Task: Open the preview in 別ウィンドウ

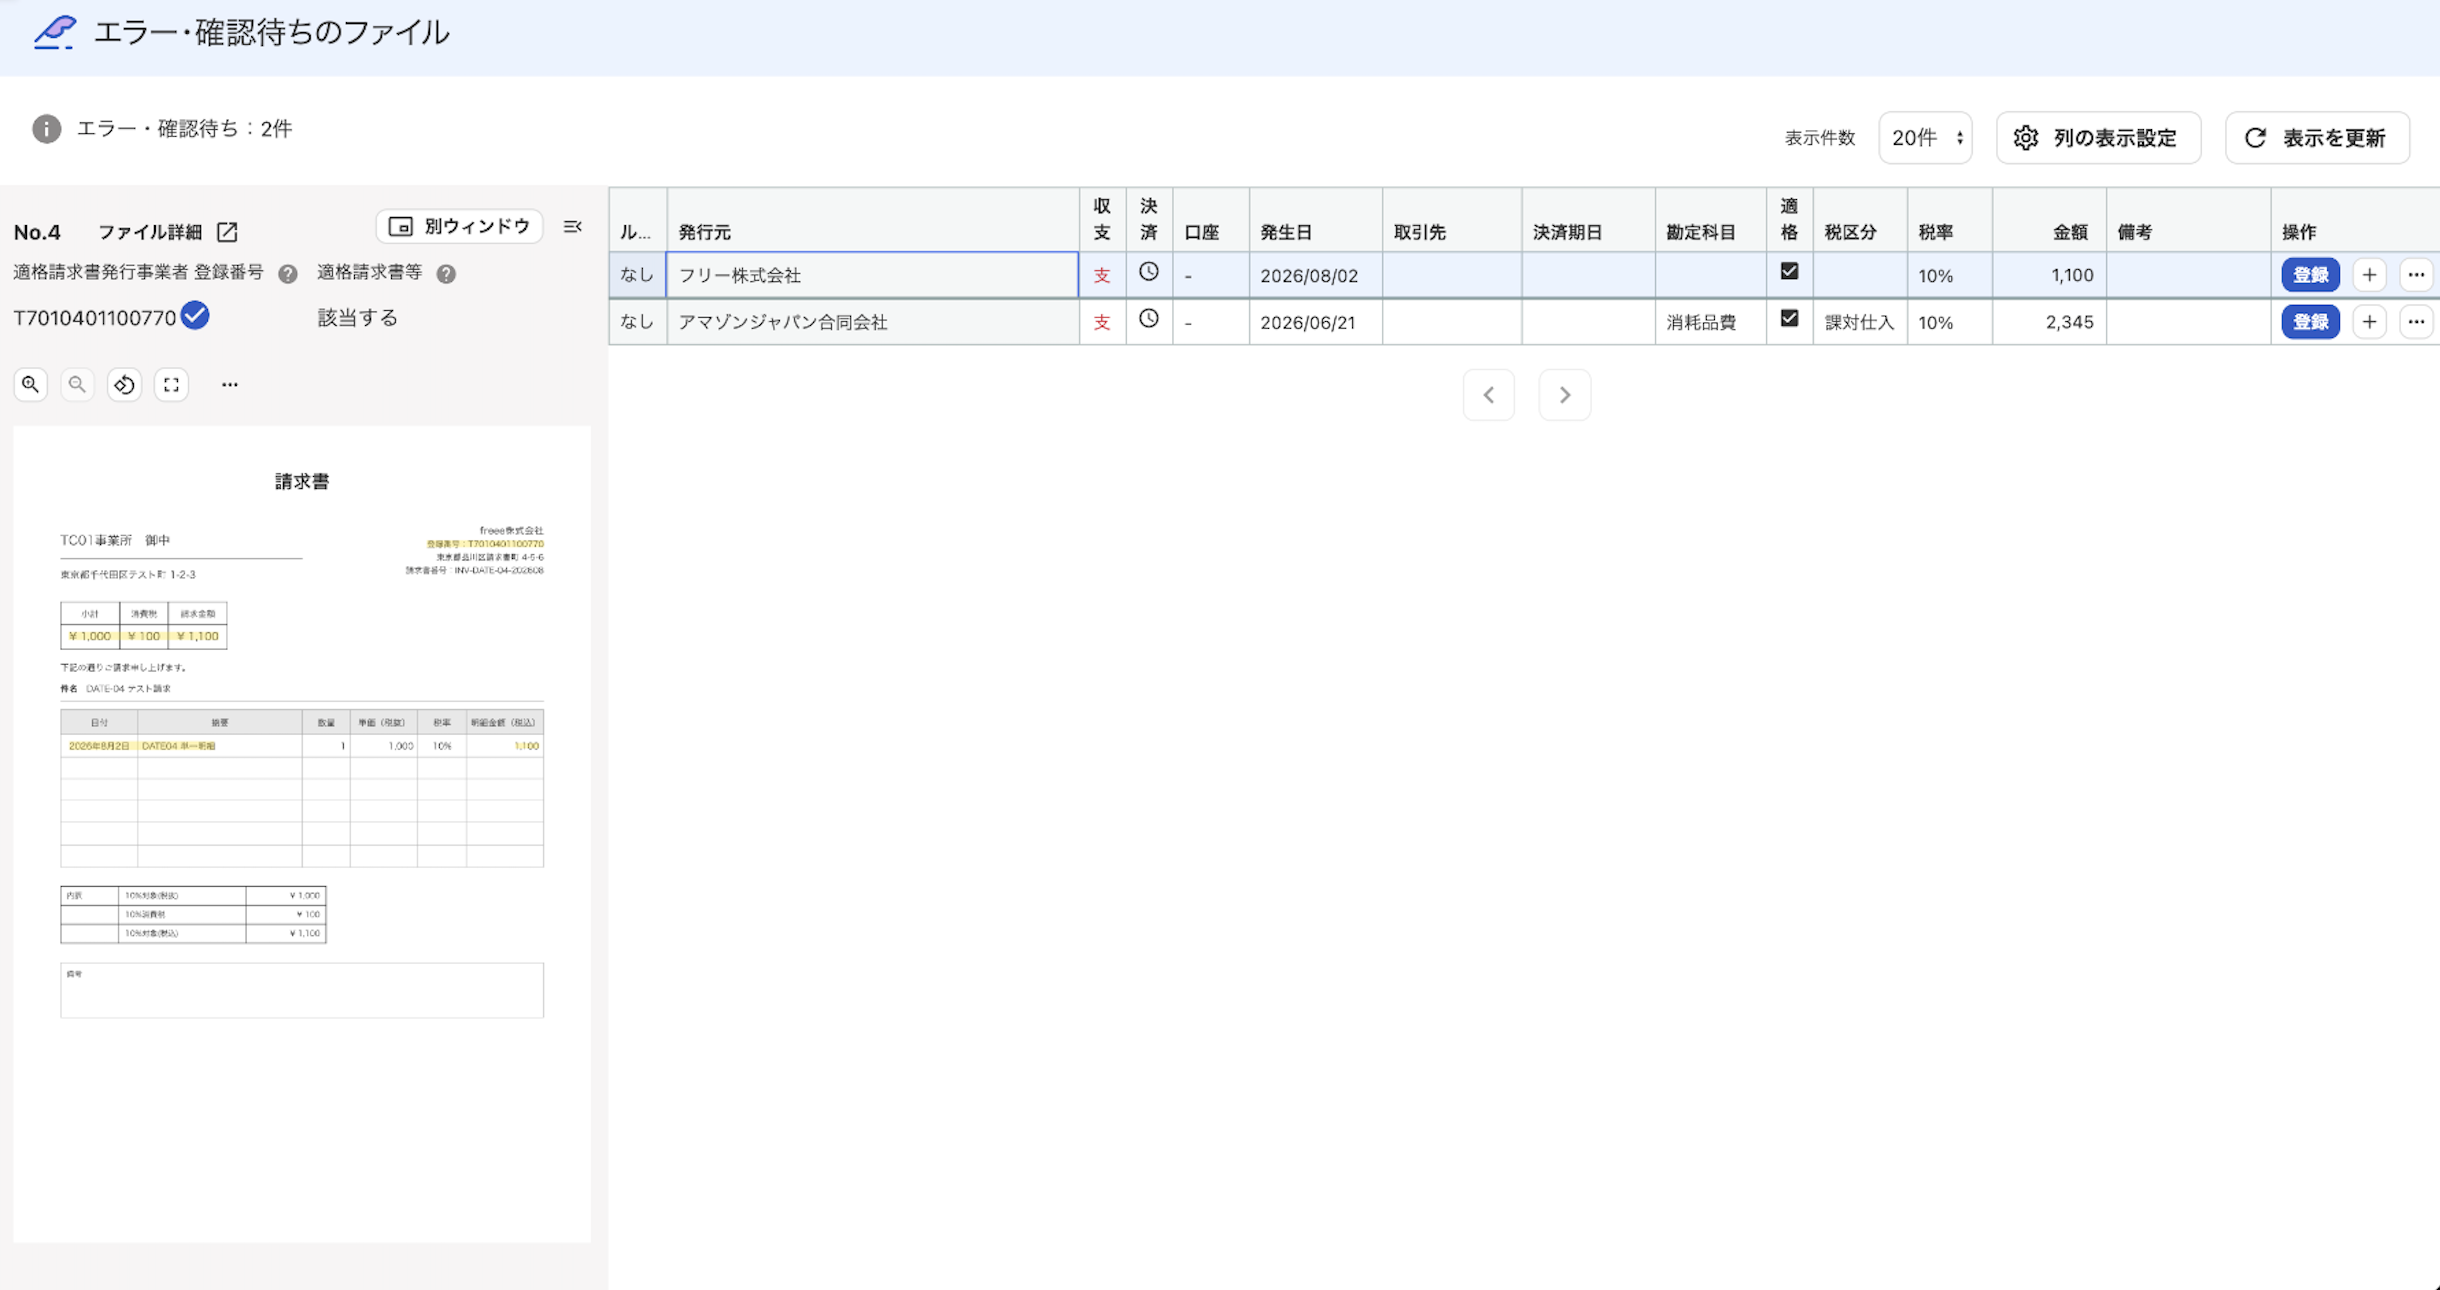Action: (x=459, y=227)
